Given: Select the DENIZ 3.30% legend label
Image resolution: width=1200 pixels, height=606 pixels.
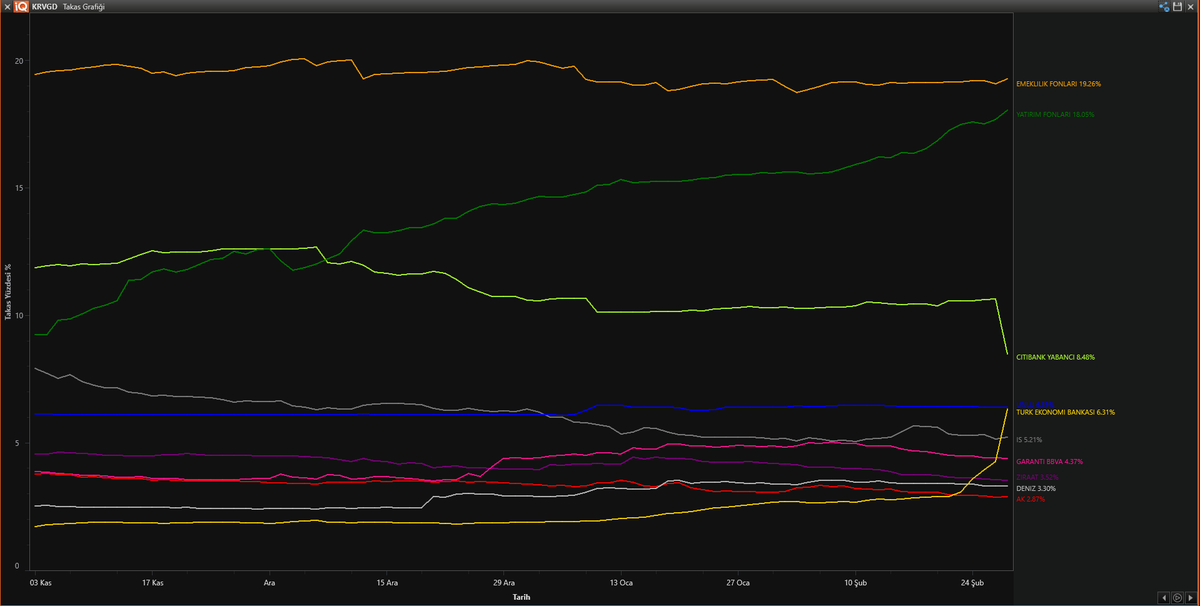Looking at the screenshot, I should pyautogui.click(x=1035, y=489).
